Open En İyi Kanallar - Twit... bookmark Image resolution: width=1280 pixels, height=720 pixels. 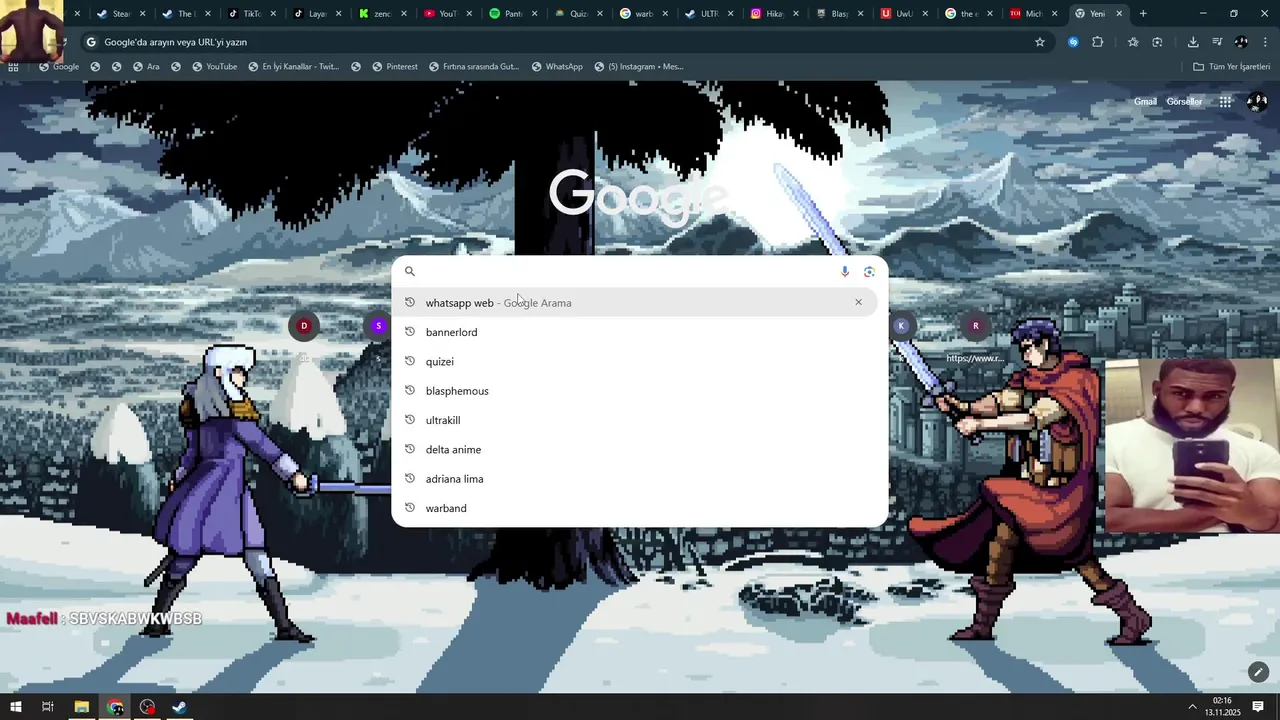[294, 66]
